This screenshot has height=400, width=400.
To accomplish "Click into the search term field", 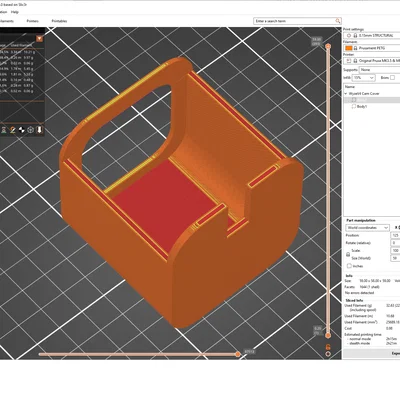I will click(x=295, y=21).
